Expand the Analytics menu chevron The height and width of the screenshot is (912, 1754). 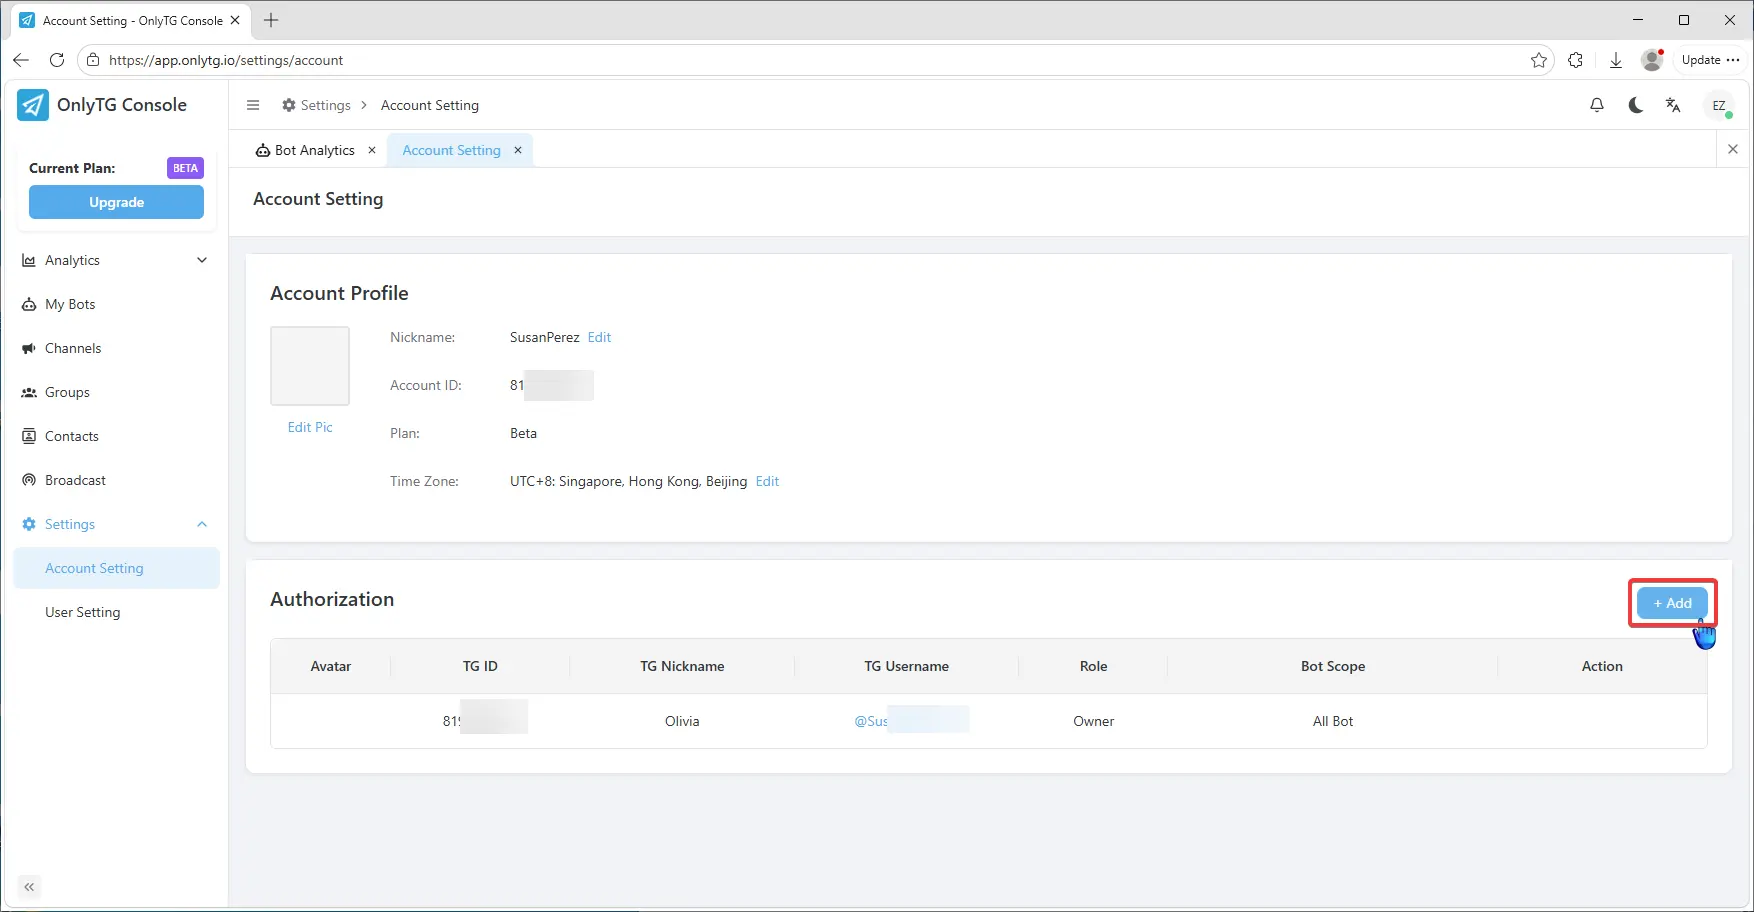pyautogui.click(x=202, y=260)
